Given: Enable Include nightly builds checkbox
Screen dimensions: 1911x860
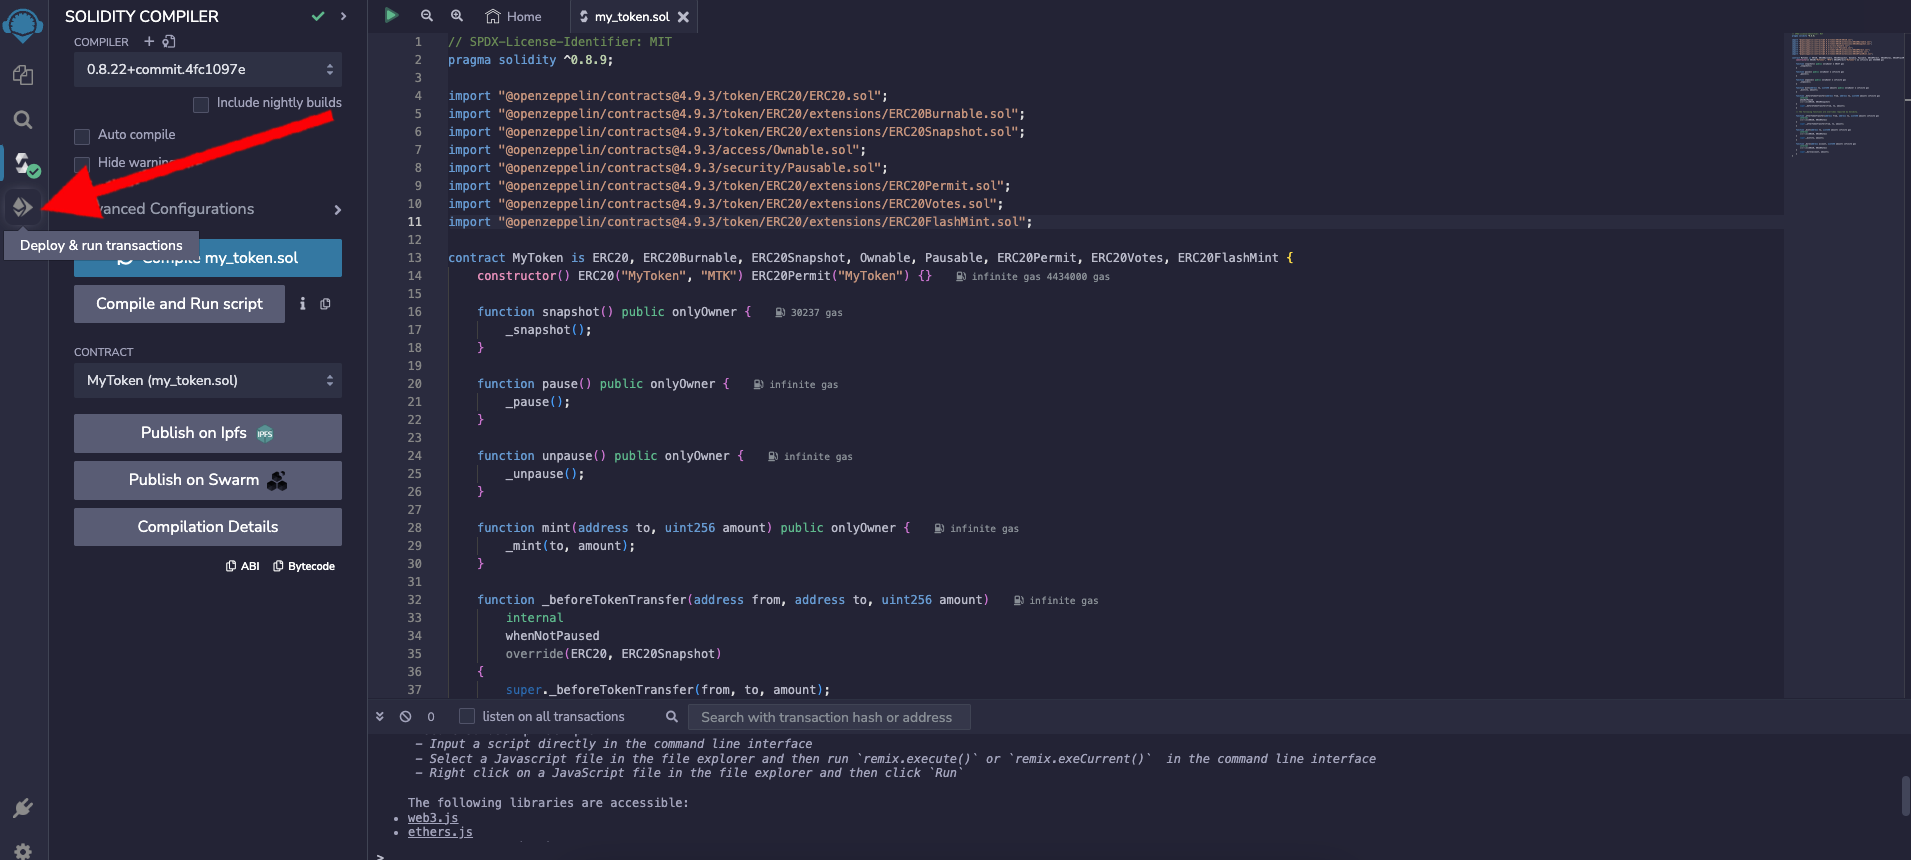Looking at the screenshot, I should pyautogui.click(x=201, y=104).
